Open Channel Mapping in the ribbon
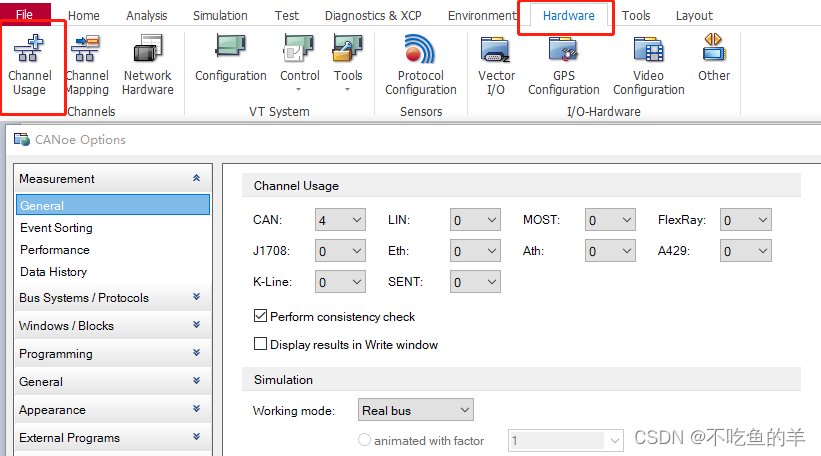This screenshot has width=821, height=456. (x=87, y=65)
